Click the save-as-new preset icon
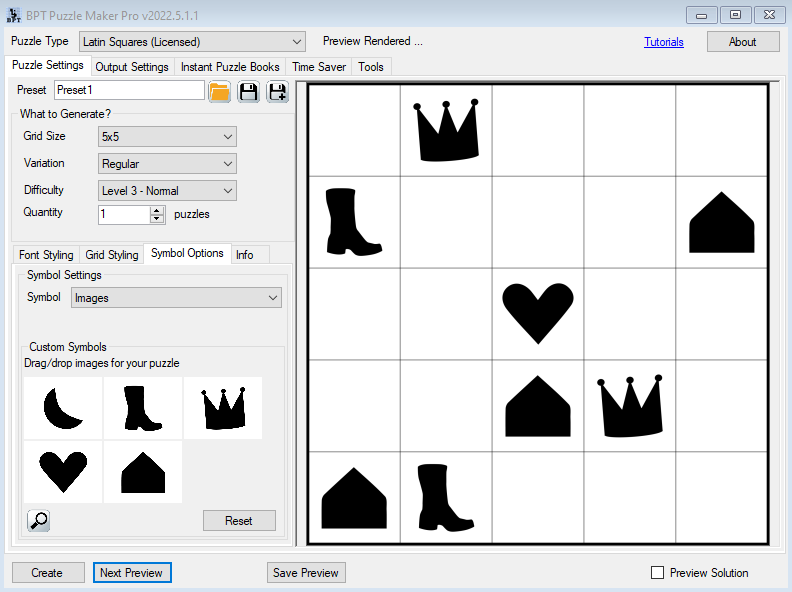792x592 pixels. 278,92
